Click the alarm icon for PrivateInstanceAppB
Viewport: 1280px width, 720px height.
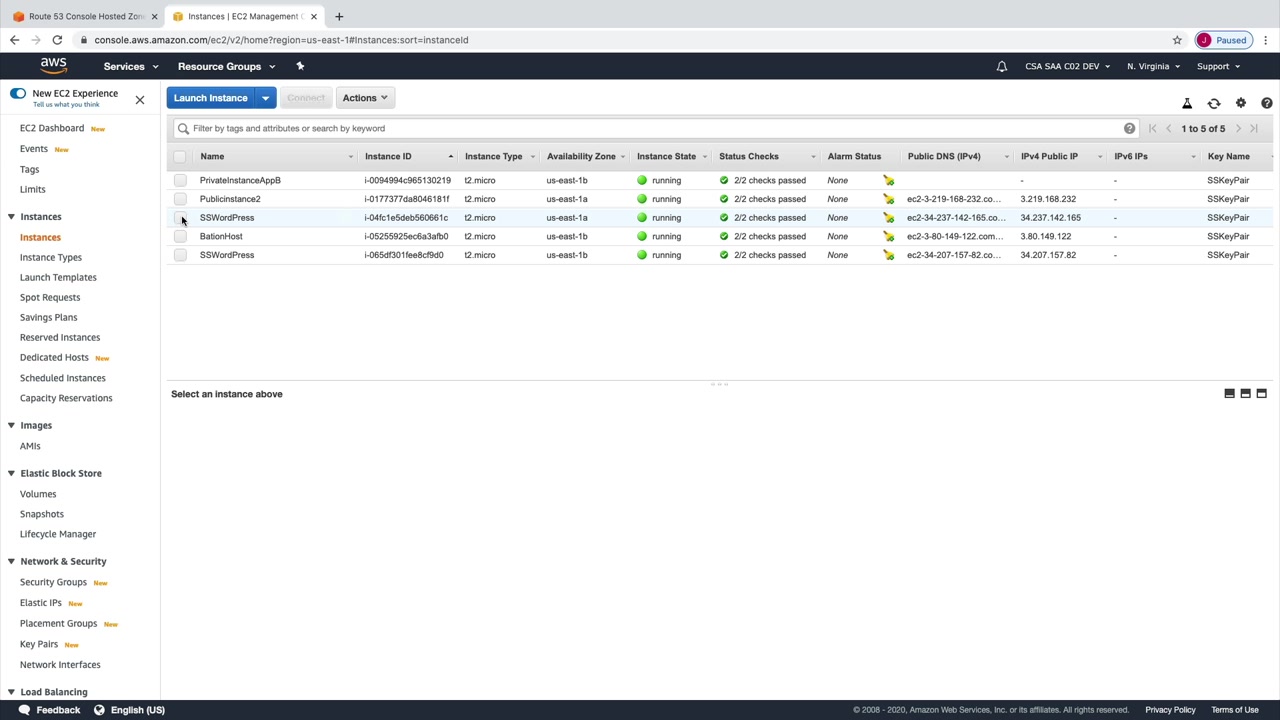click(888, 180)
